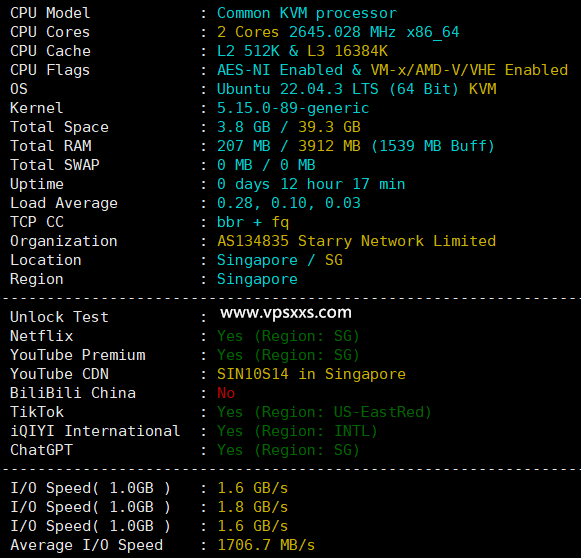Screen dimensions: 581x558
Task: Select the AS134835 Starry Network Limited text
Action: (x=356, y=241)
